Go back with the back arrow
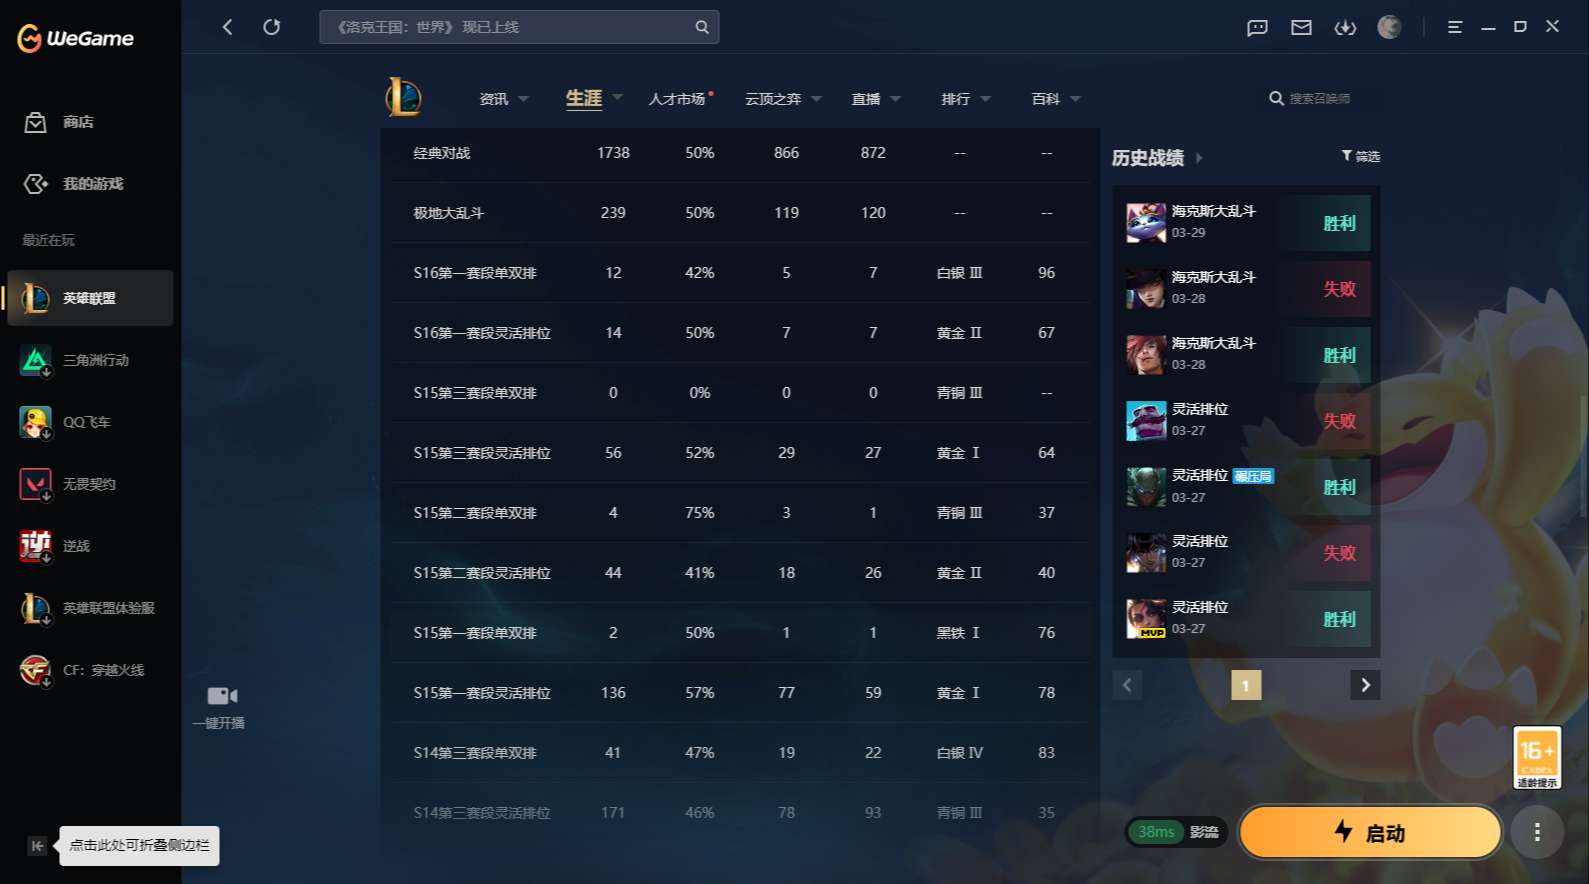 [228, 27]
